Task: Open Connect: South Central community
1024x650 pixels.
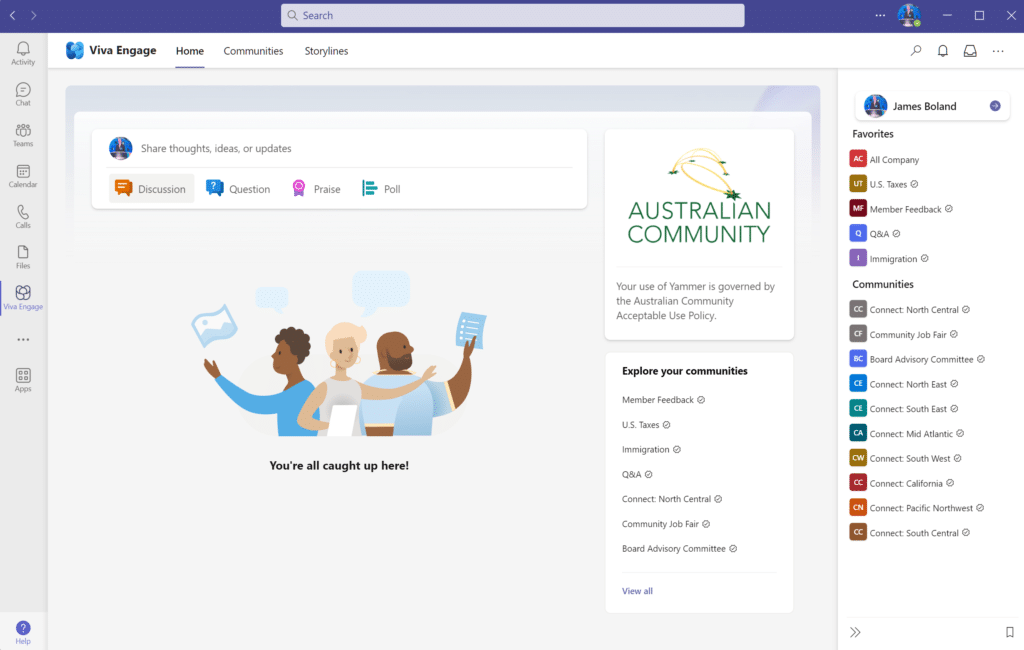Action: [x=910, y=532]
